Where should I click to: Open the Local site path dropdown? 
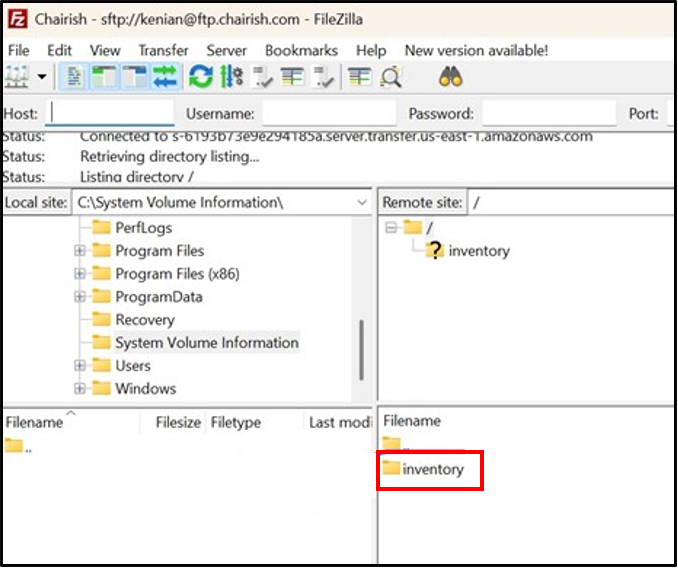pyautogui.click(x=361, y=202)
